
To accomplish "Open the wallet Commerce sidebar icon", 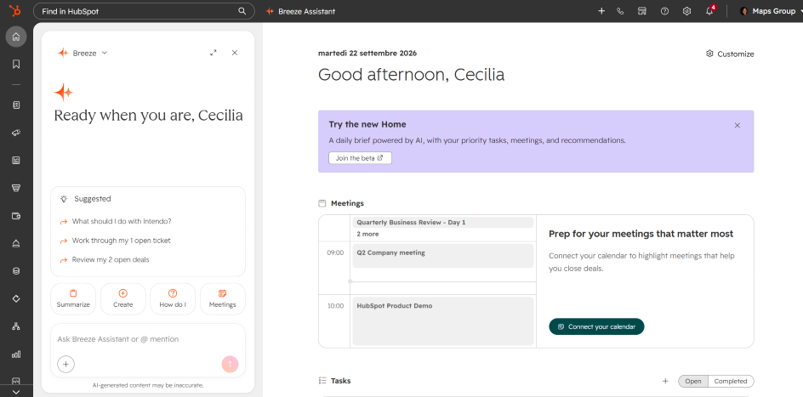I will pyautogui.click(x=16, y=216).
